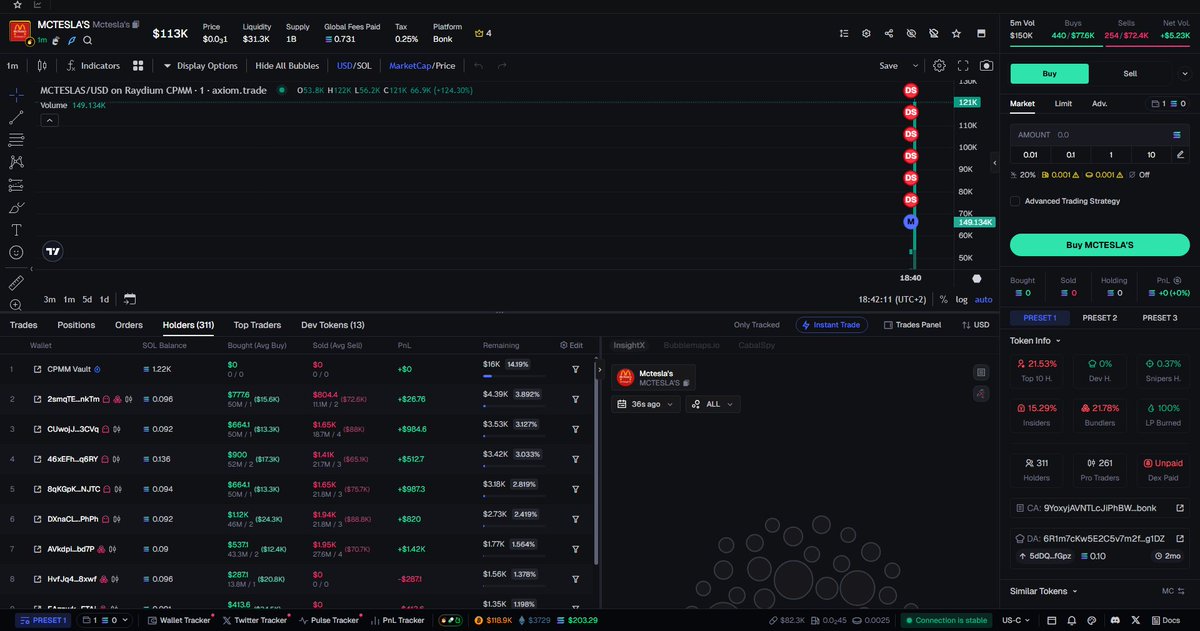1200x631 pixels.
Task: Open the Trades Panel button
Action: click(x=912, y=325)
